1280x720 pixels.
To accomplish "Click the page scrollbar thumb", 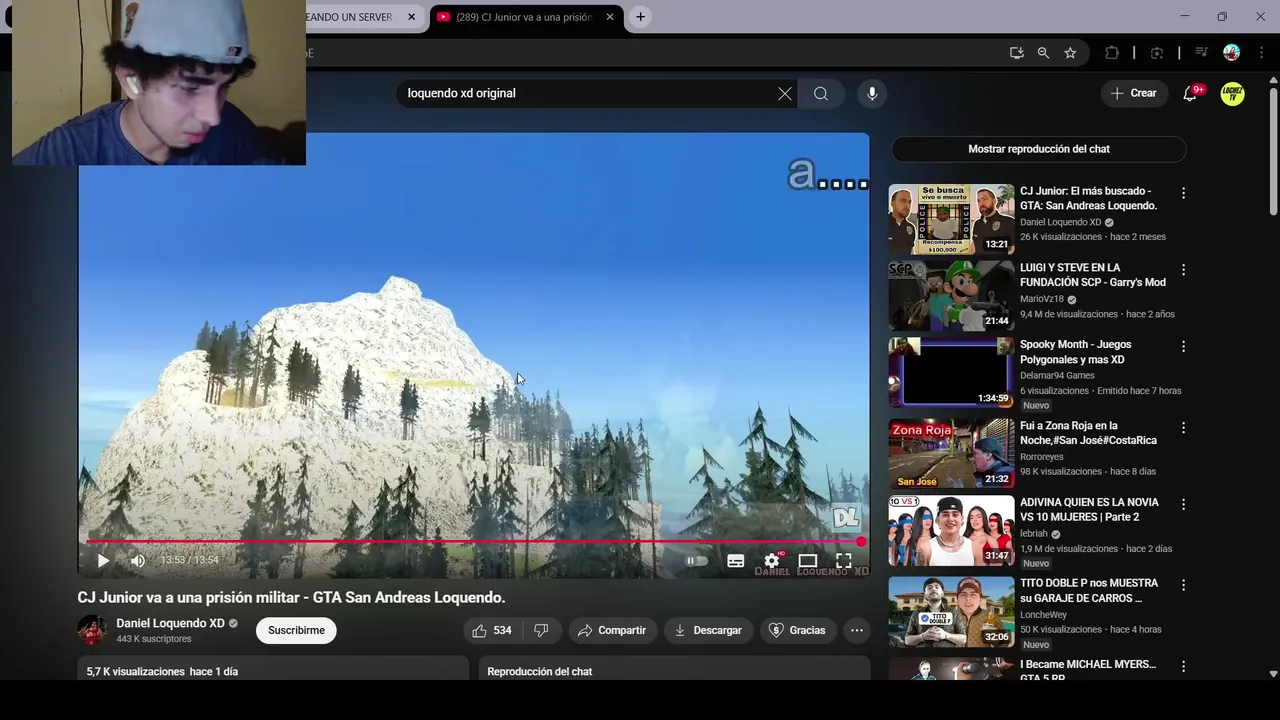I will 1273,150.
